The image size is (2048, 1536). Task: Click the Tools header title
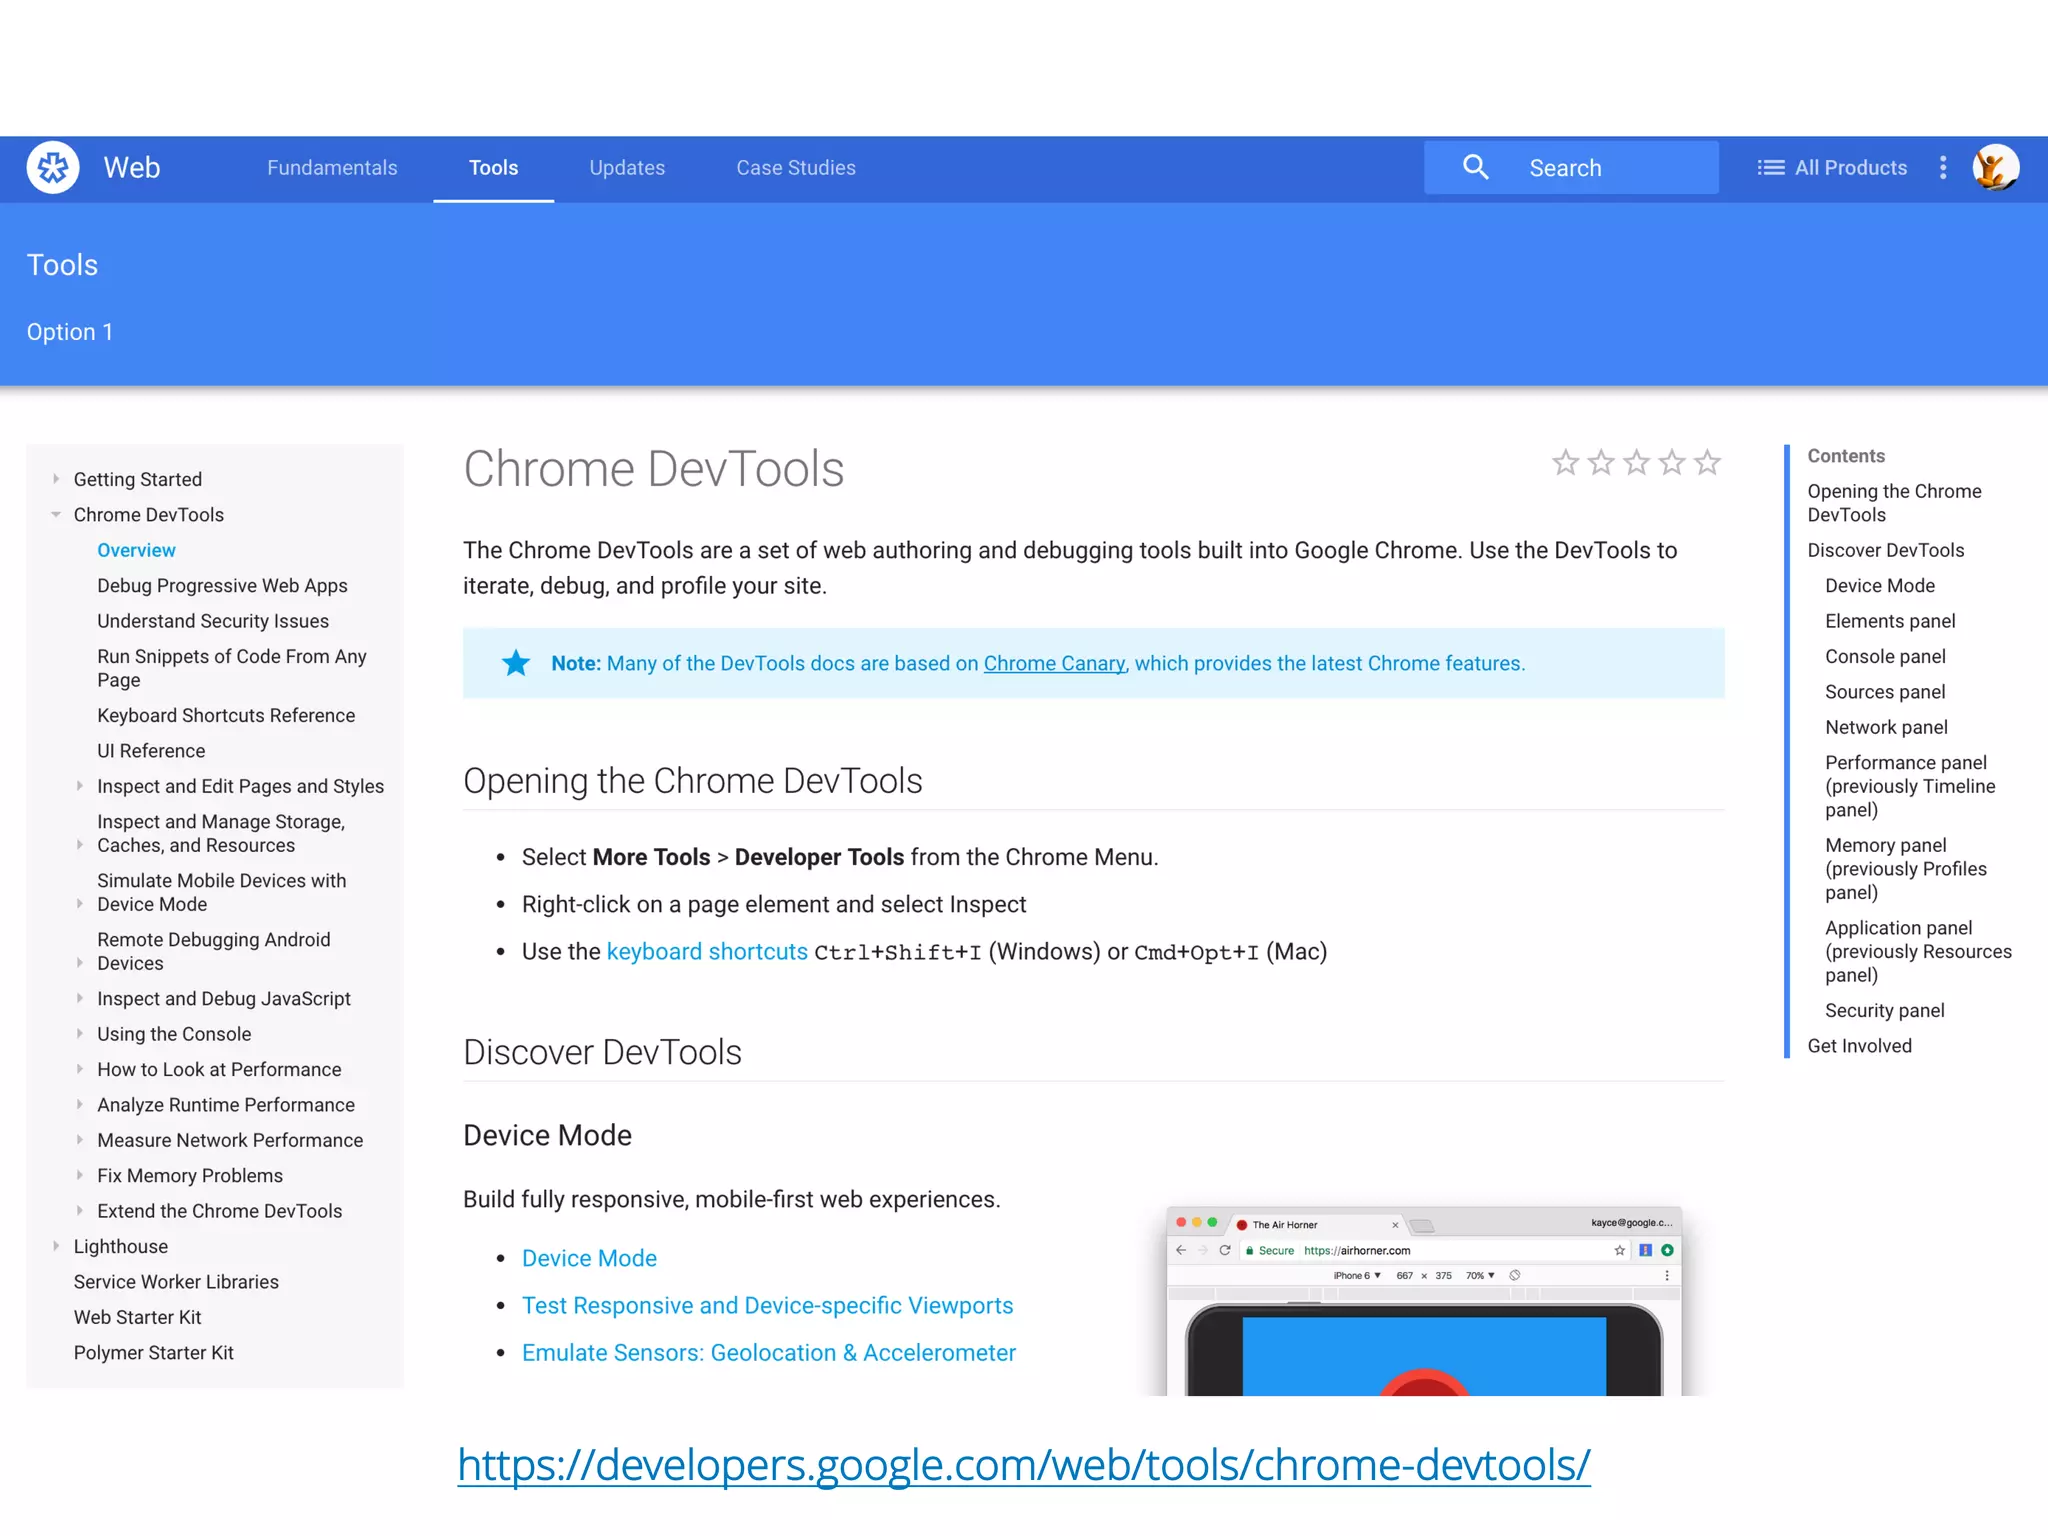(62, 265)
